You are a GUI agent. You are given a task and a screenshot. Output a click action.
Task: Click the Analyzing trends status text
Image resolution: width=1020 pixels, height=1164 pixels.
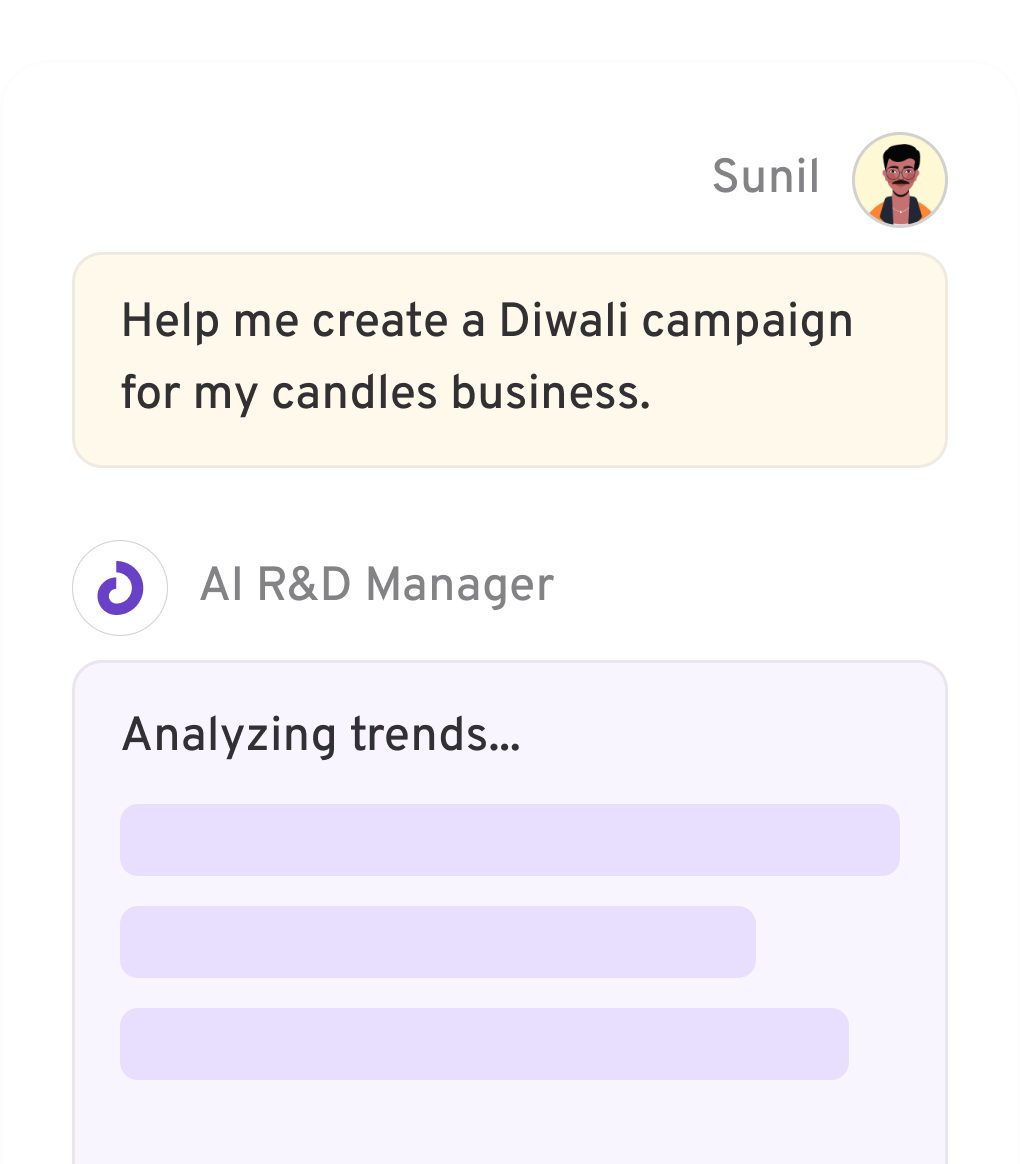click(320, 736)
